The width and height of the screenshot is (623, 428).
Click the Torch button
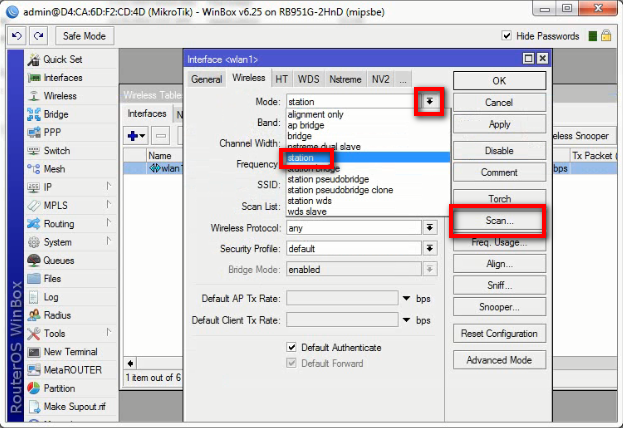click(x=499, y=198)
